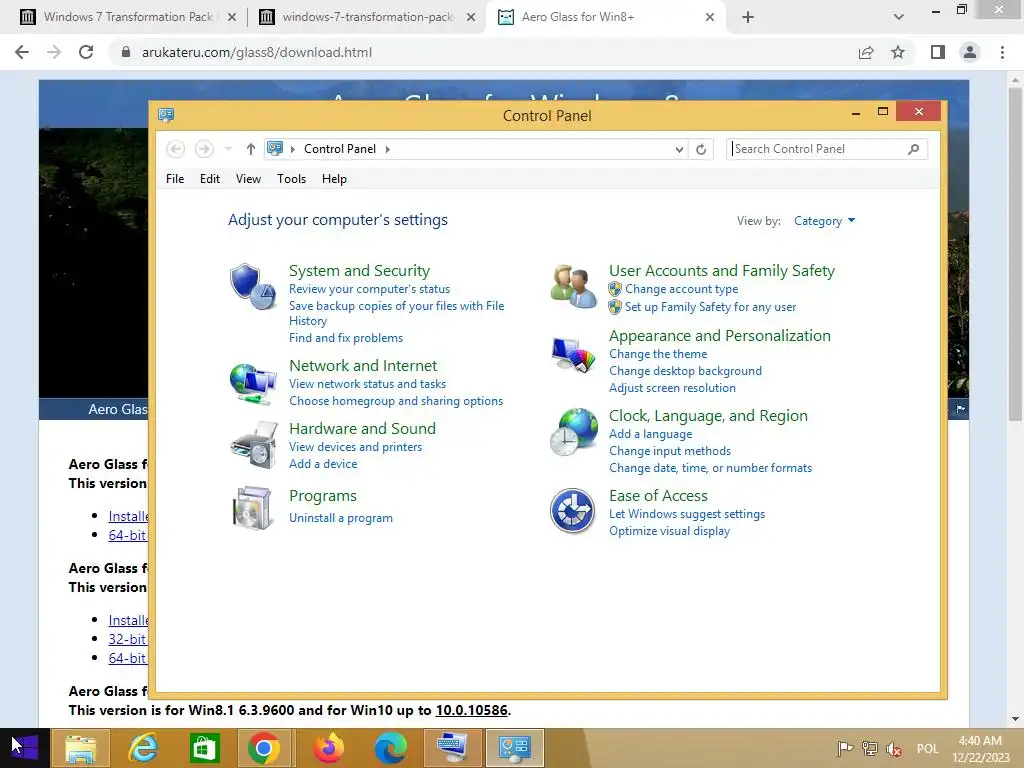The height and width of the screenshot is (768, 1024).
Task: Open the Edit menu
Action: coord(210,179)
